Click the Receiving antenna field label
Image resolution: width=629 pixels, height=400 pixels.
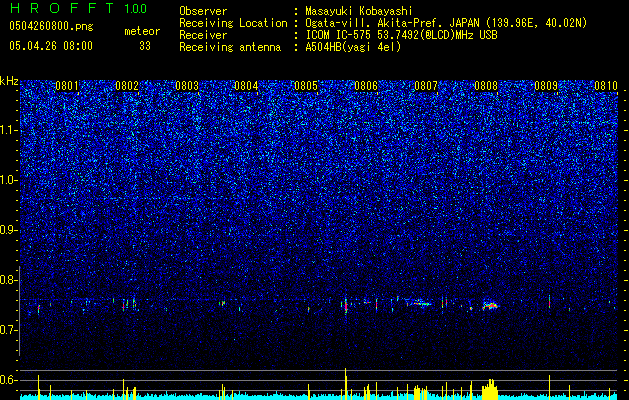click(230, 47)
